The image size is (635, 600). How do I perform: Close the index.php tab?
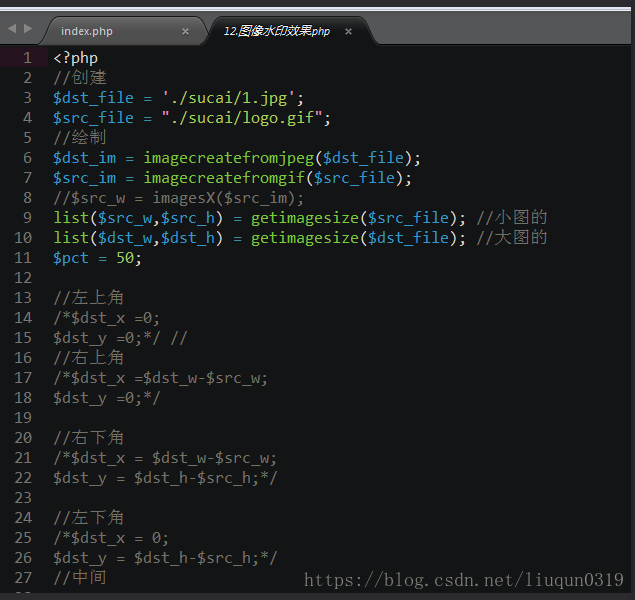(185, 32)
